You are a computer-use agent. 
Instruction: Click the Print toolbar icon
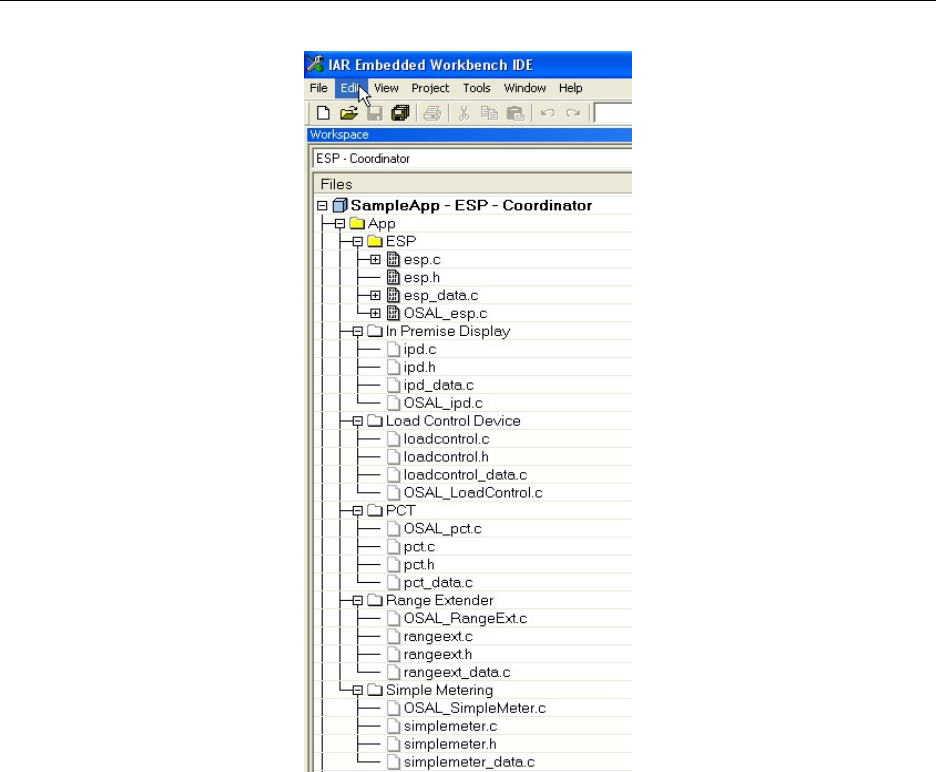click(432, 113)
